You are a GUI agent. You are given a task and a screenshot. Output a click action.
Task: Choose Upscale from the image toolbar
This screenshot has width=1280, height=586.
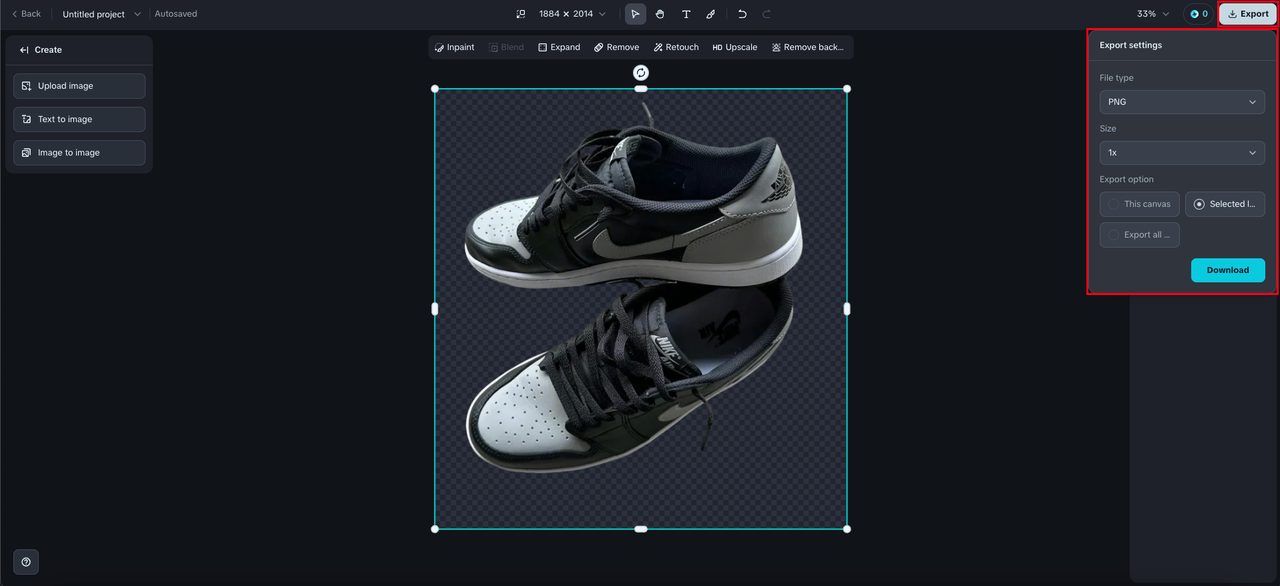tap(735, 47)
